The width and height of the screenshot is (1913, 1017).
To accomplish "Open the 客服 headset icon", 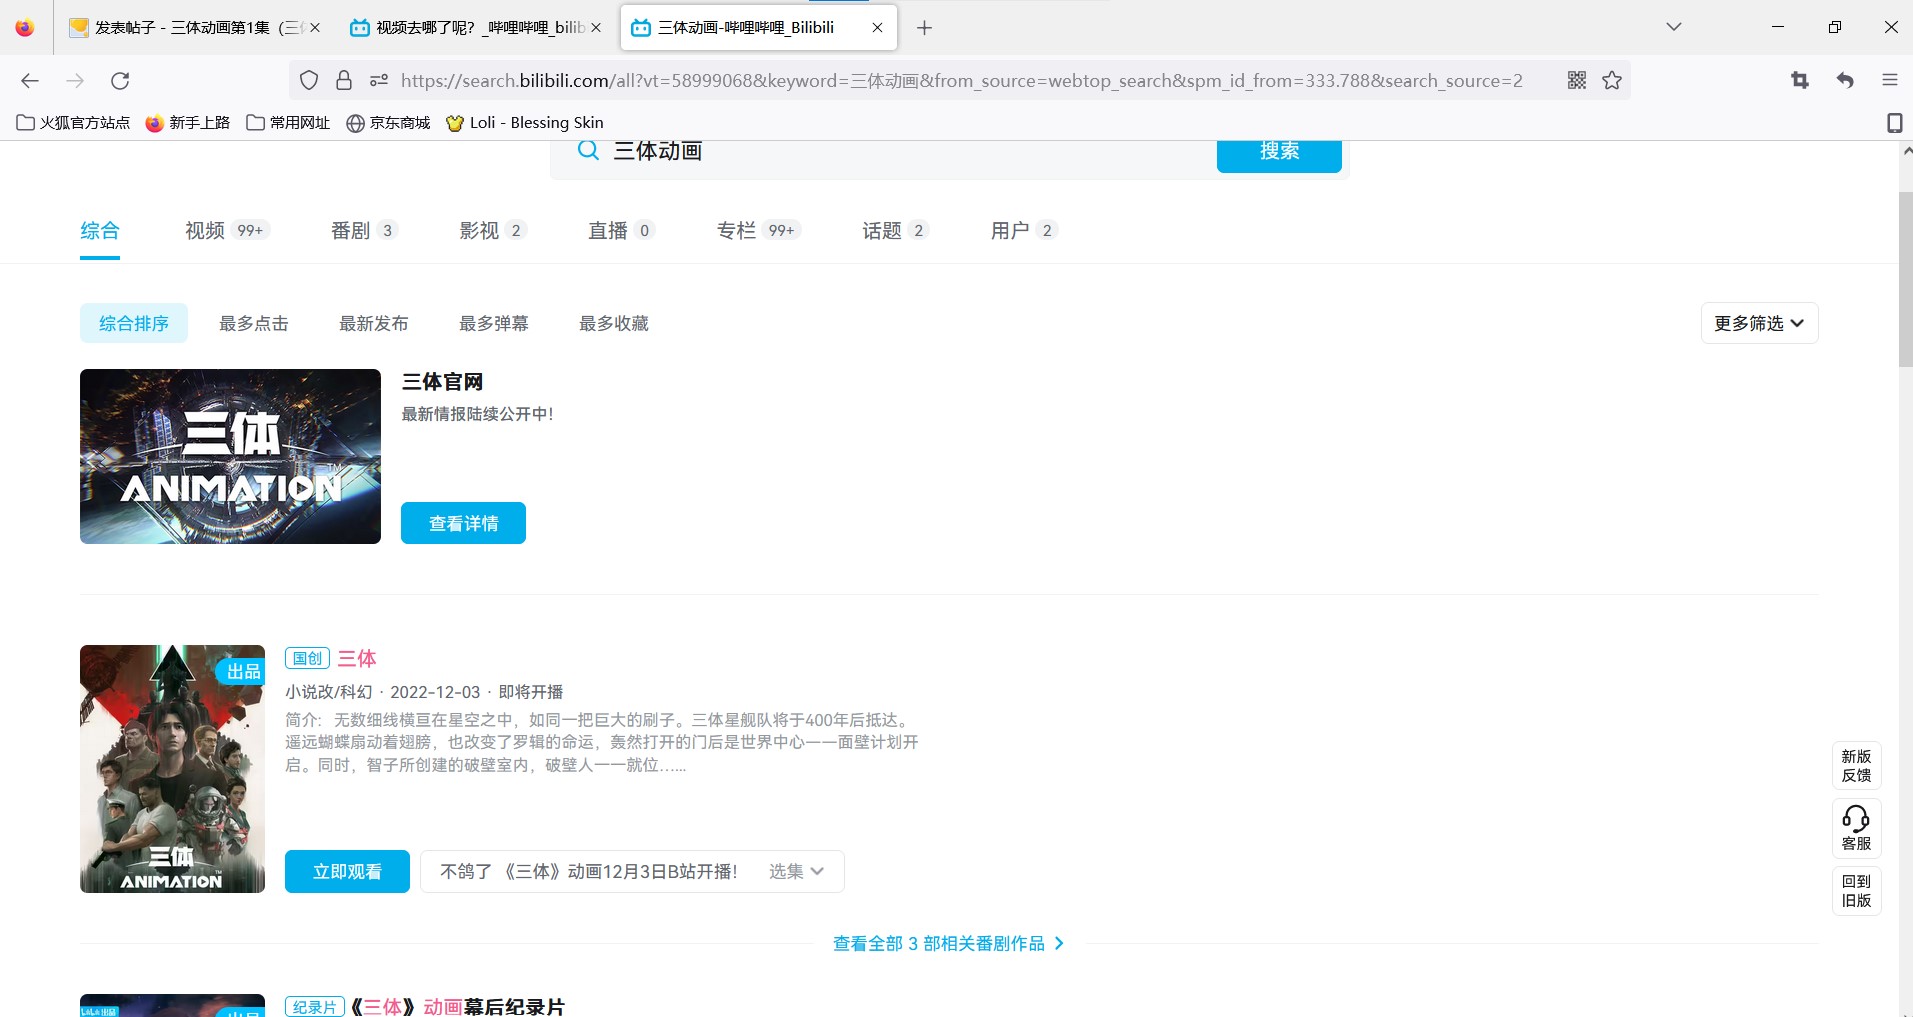I will click(1856, 828).
